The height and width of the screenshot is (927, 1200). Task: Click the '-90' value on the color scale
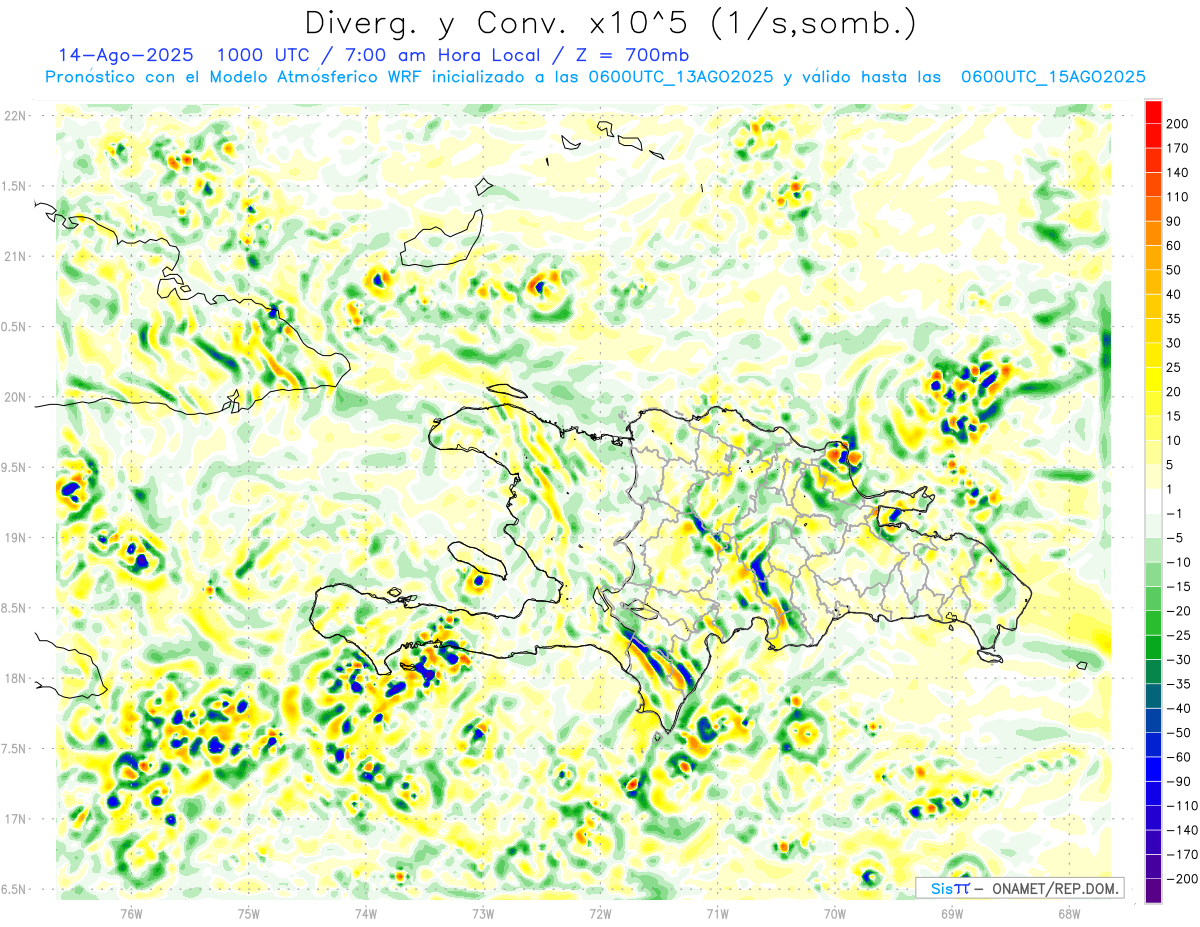pyautogui.click(x=1178, y=781)
